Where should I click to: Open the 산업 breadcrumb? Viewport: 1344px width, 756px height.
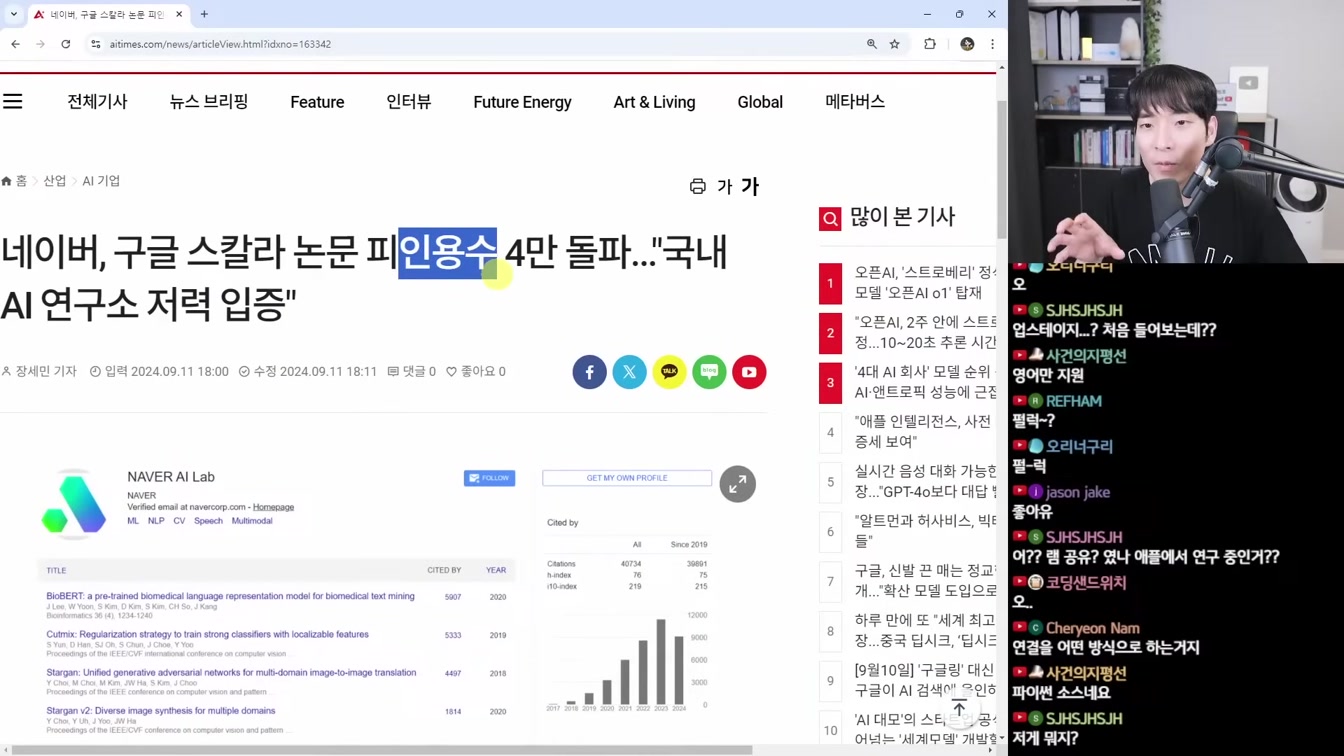(x=55, y=181)
